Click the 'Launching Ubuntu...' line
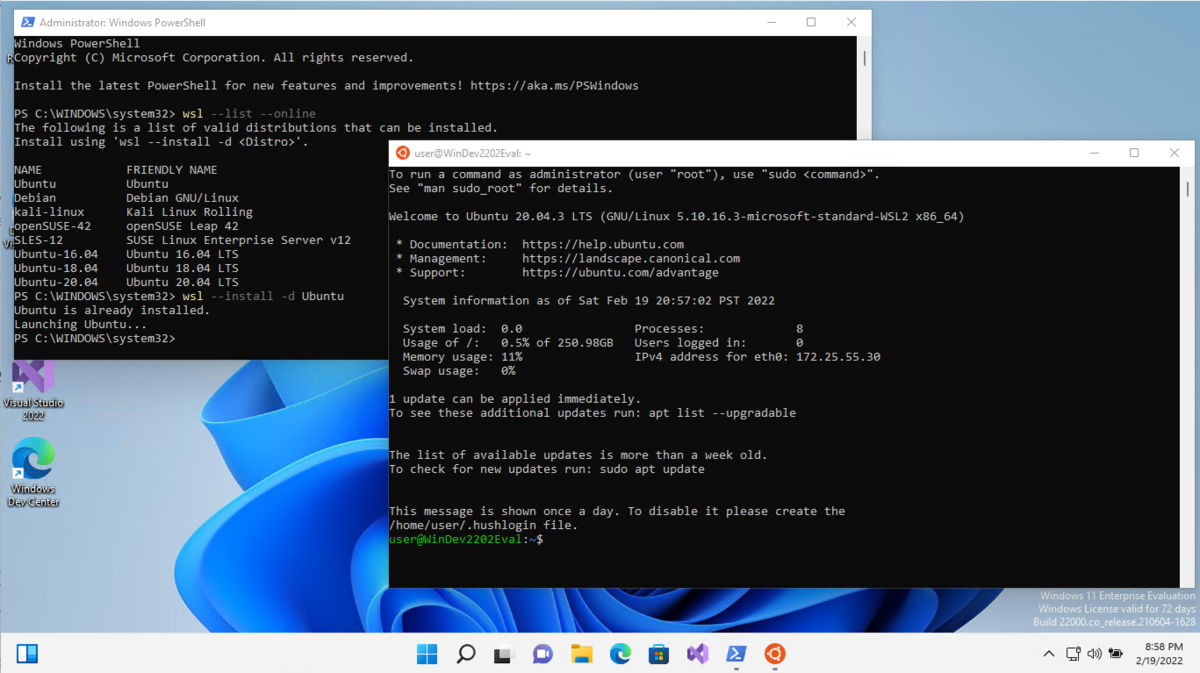This screenshot has width=1200, height=673. point(80,325)
